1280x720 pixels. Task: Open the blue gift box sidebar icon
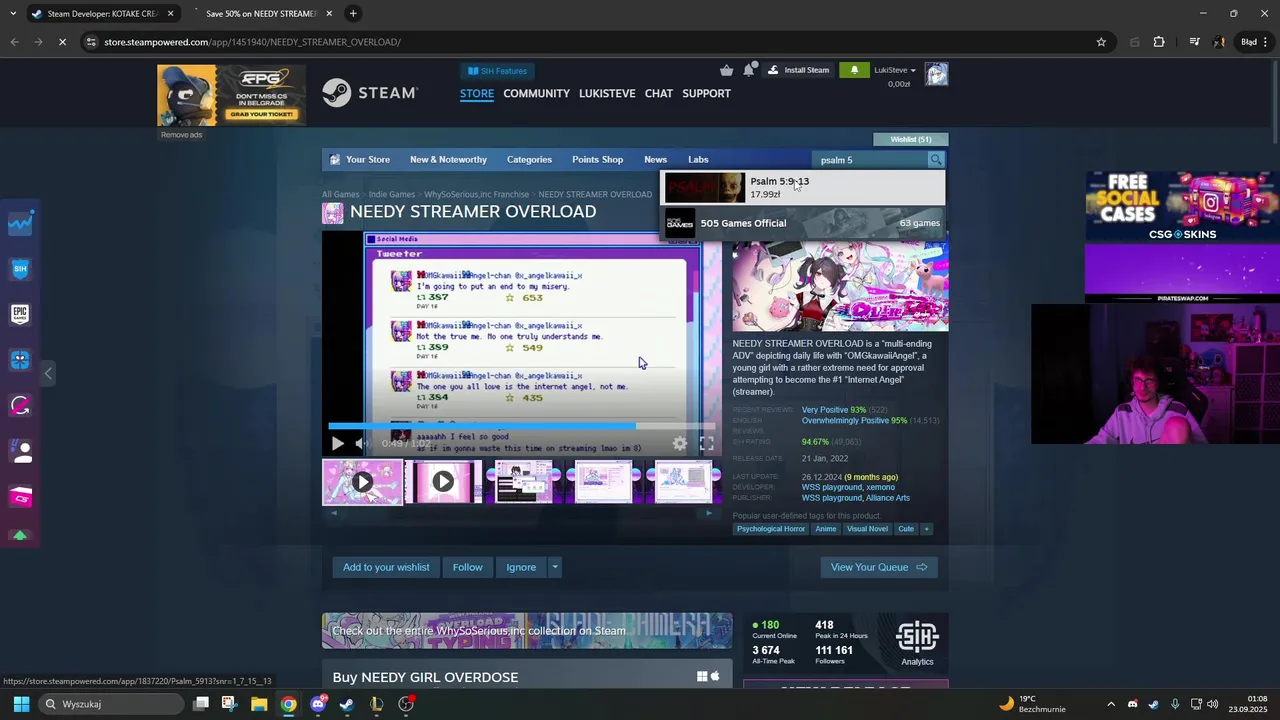20,360
